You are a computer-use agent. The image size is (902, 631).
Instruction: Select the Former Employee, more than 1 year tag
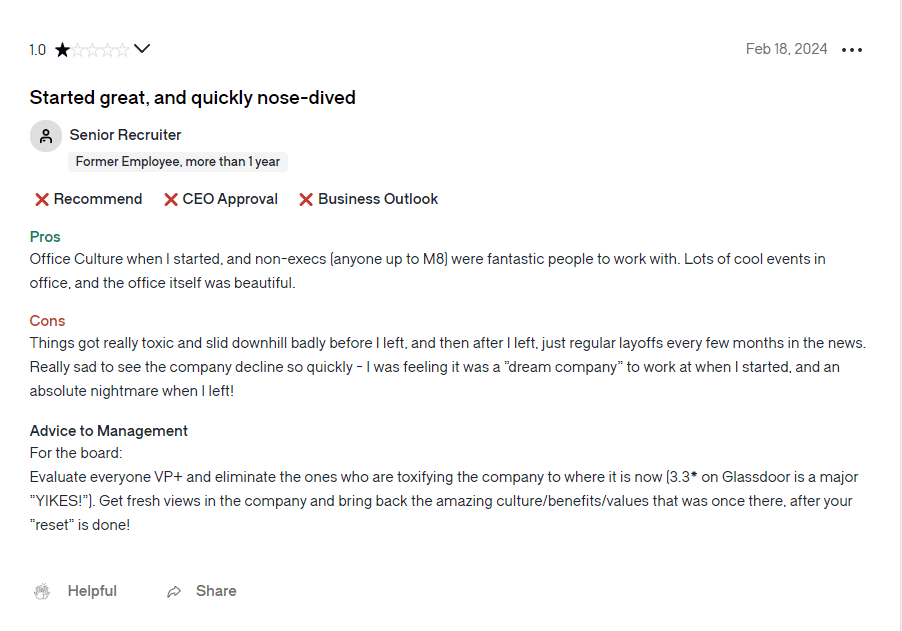click(x=178, y=162)
